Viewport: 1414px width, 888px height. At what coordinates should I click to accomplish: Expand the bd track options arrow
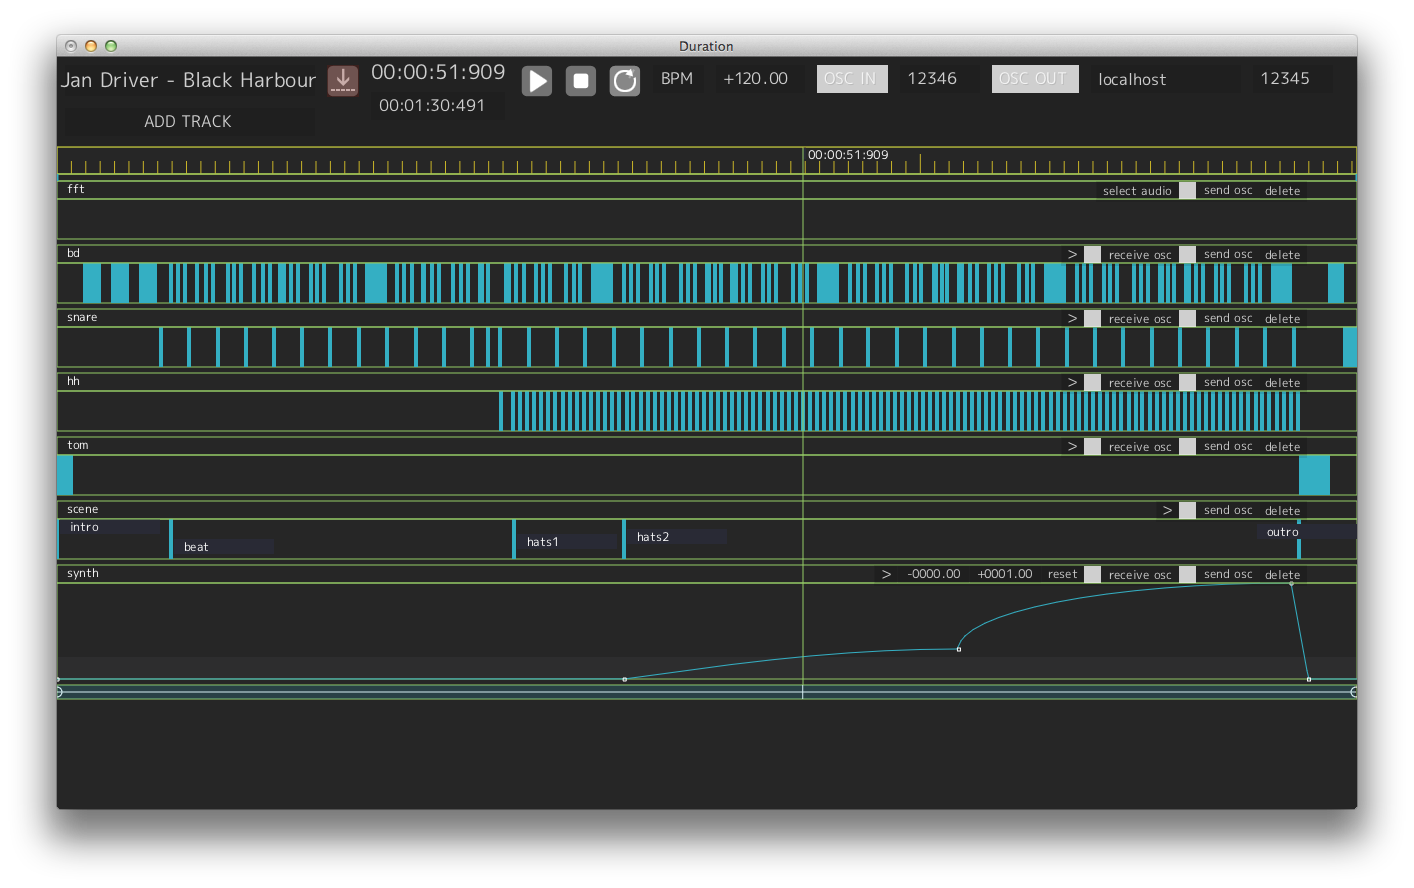click(x=1072, y=255)
